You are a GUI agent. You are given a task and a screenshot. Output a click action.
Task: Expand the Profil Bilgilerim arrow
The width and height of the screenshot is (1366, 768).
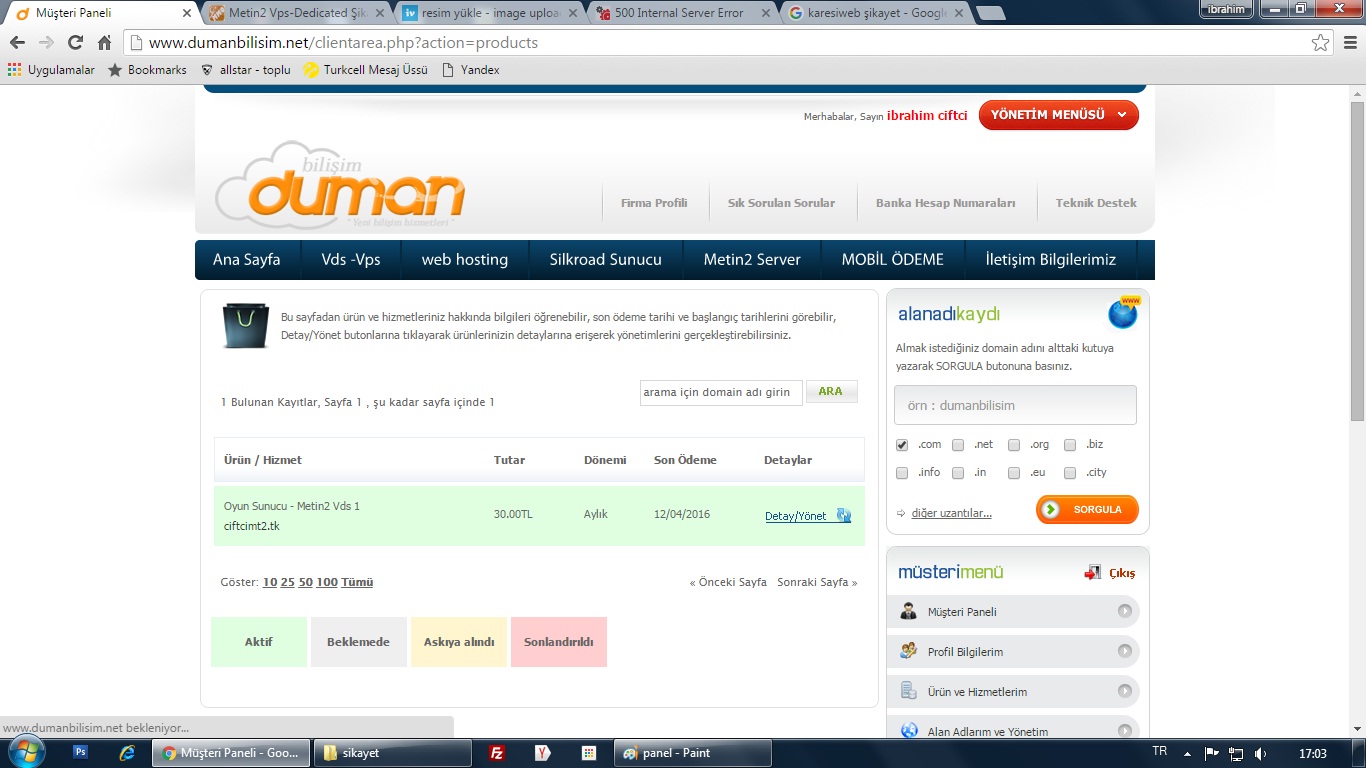click(x=1125, y=651)
